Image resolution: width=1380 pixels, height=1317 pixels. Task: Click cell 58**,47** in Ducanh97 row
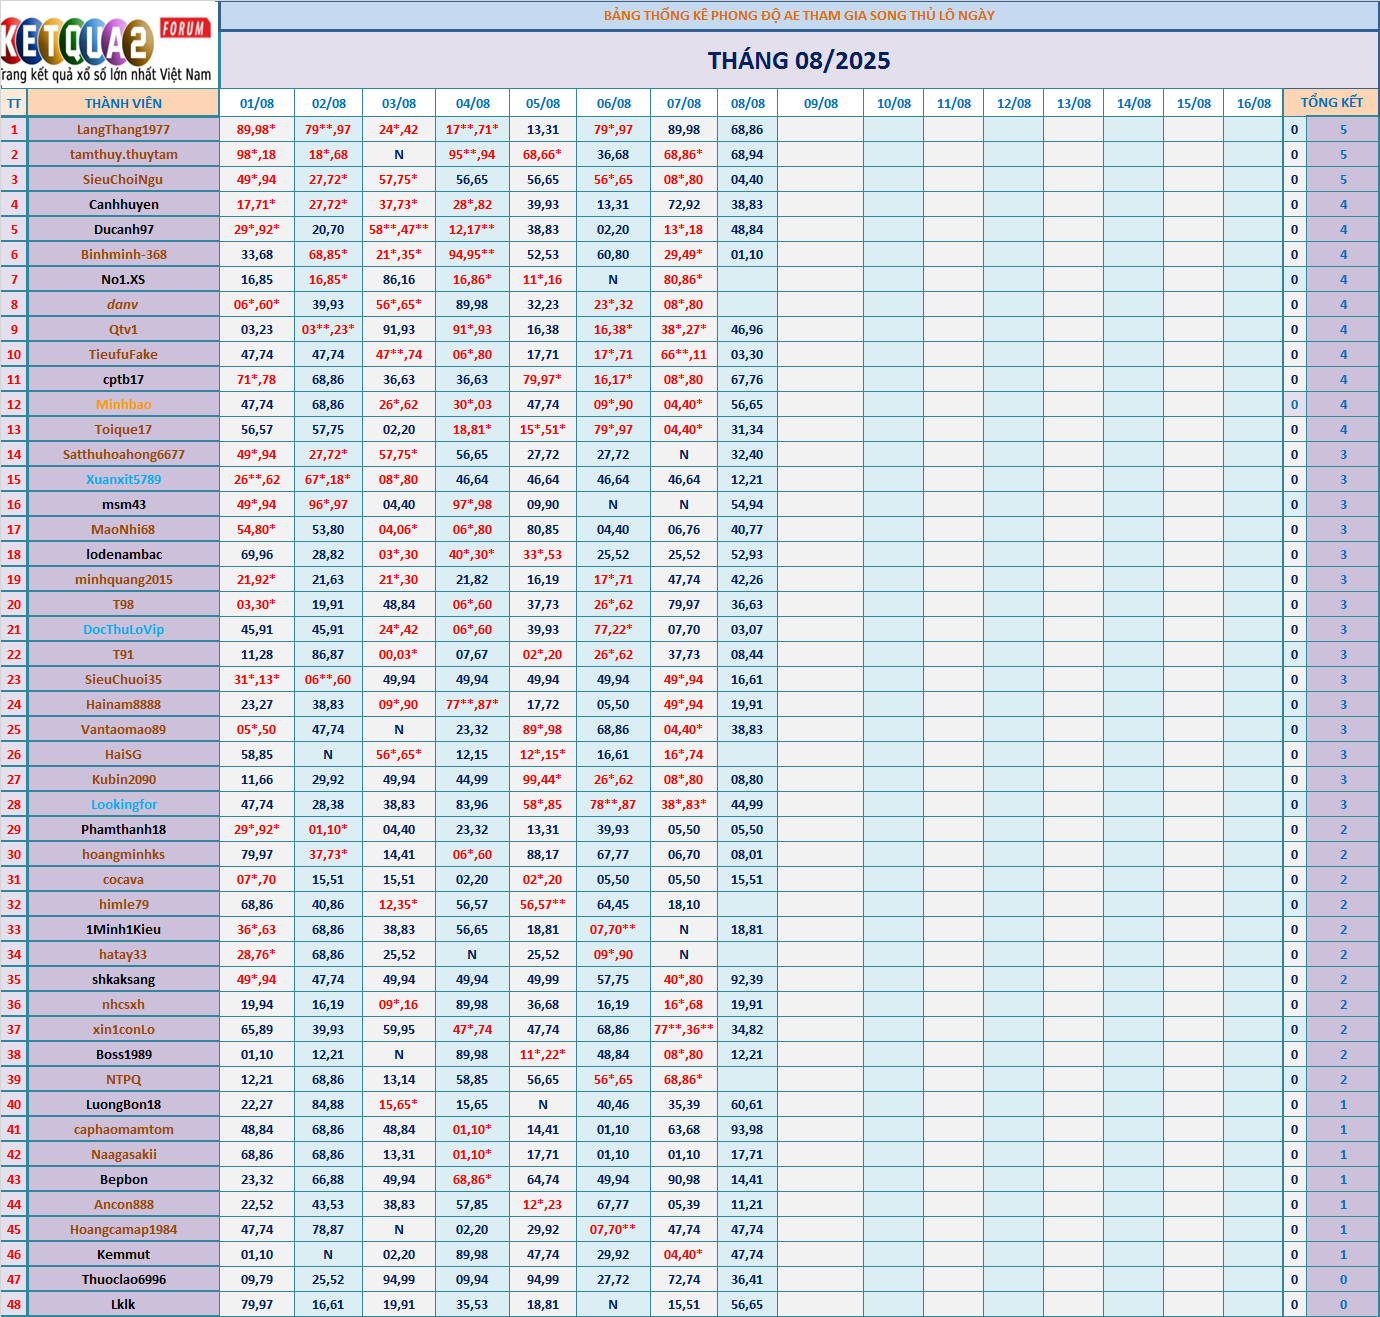pos(399,229)
